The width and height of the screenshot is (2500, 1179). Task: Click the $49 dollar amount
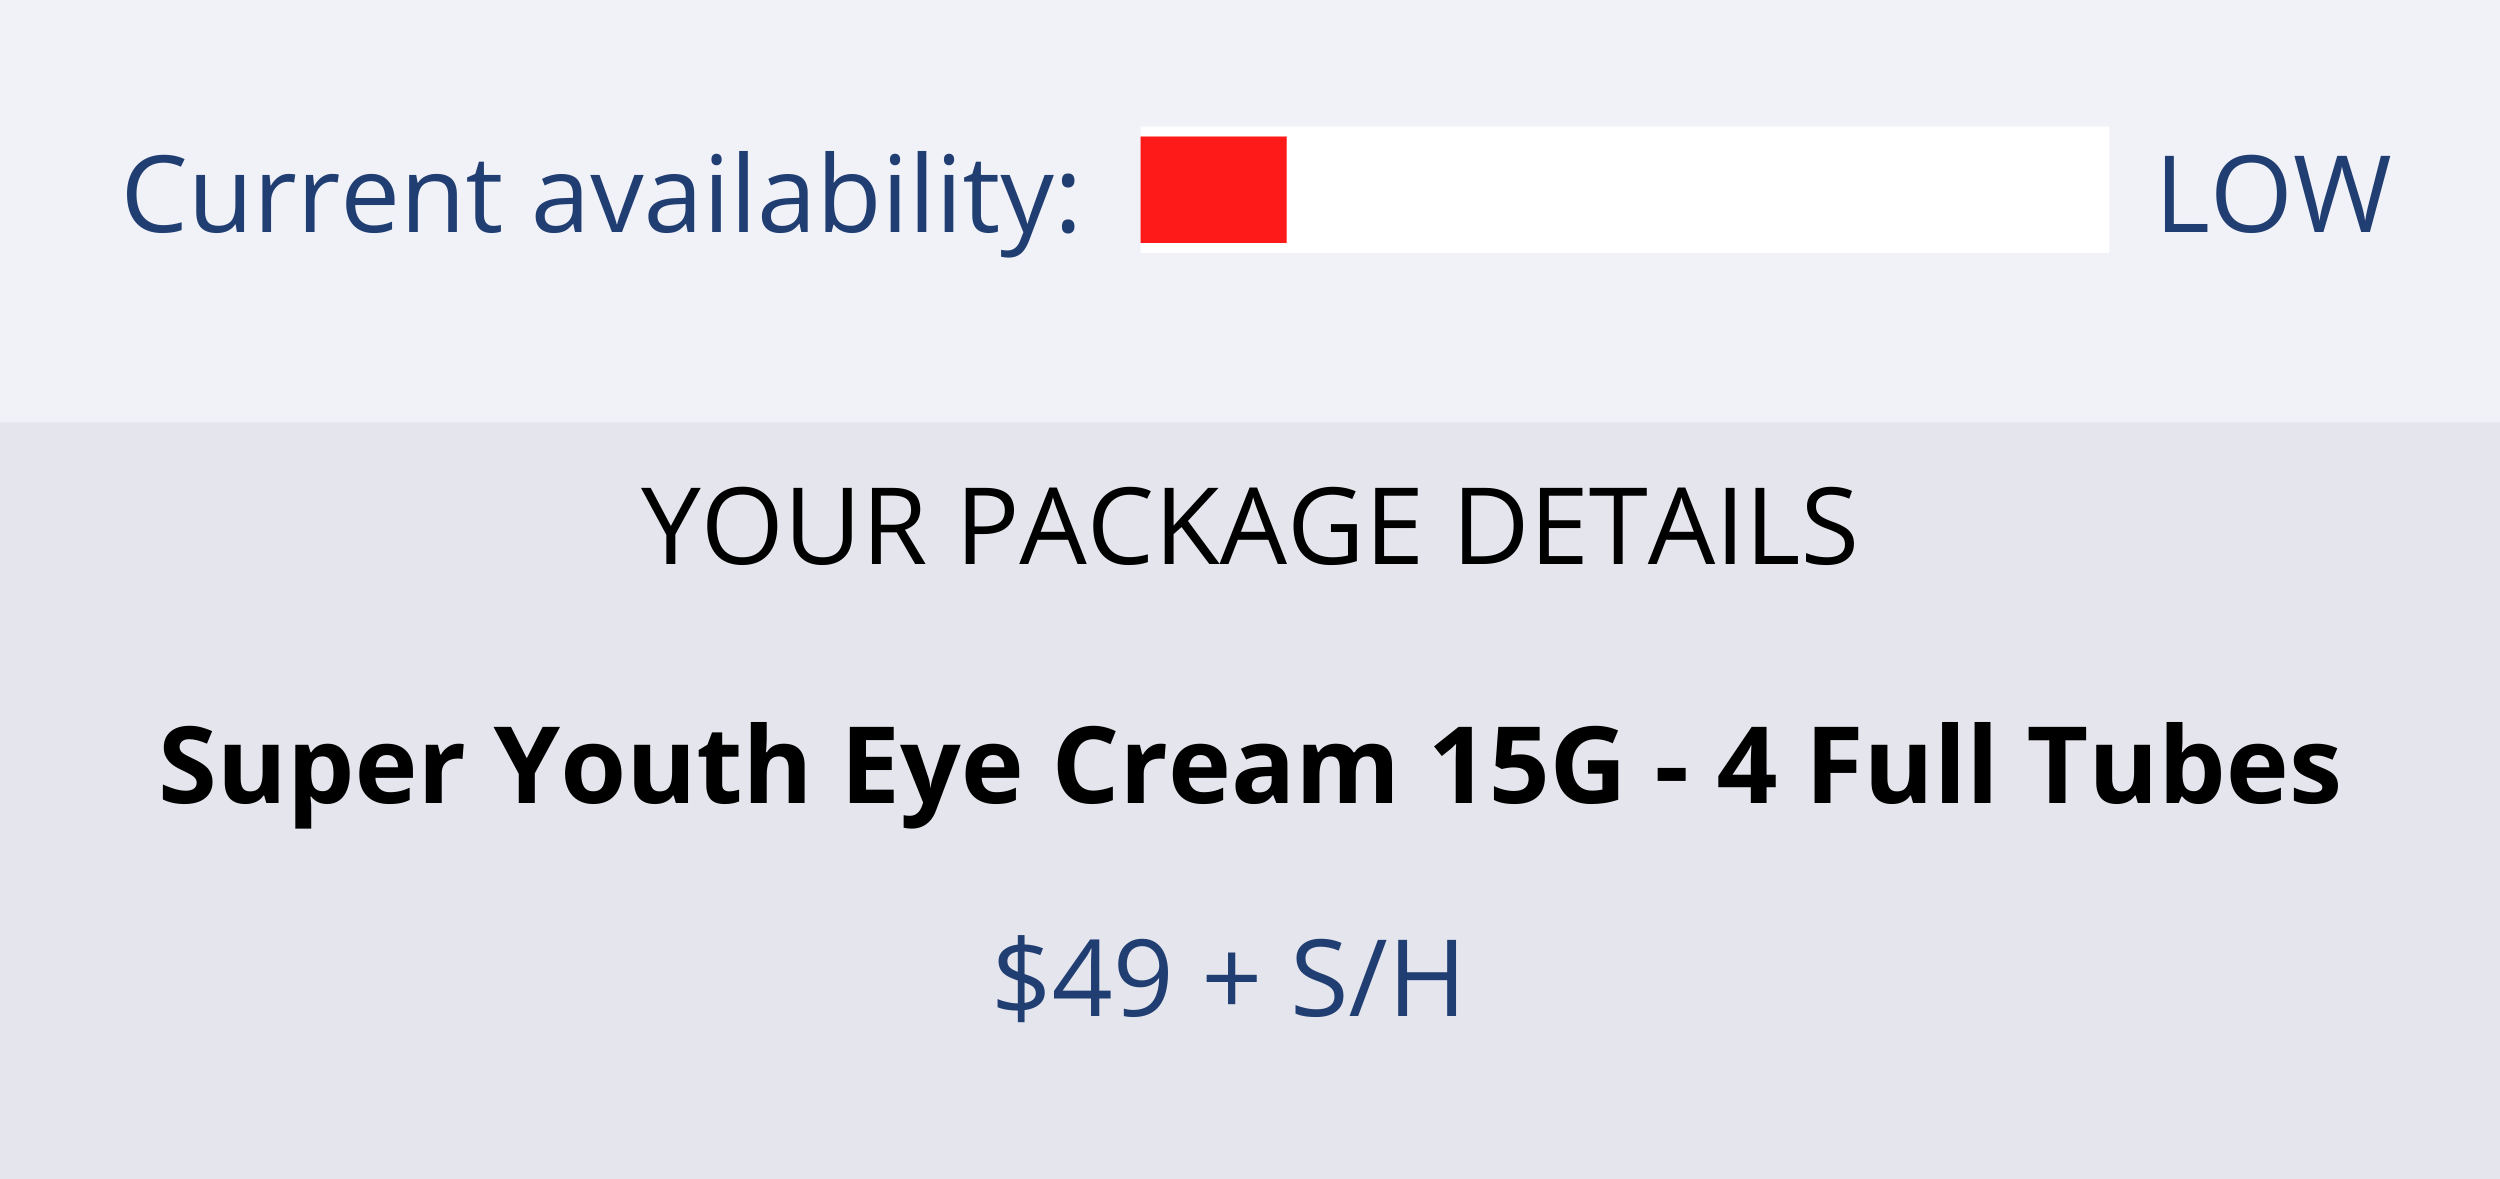pyautogui.click(x=1082, y=978)
